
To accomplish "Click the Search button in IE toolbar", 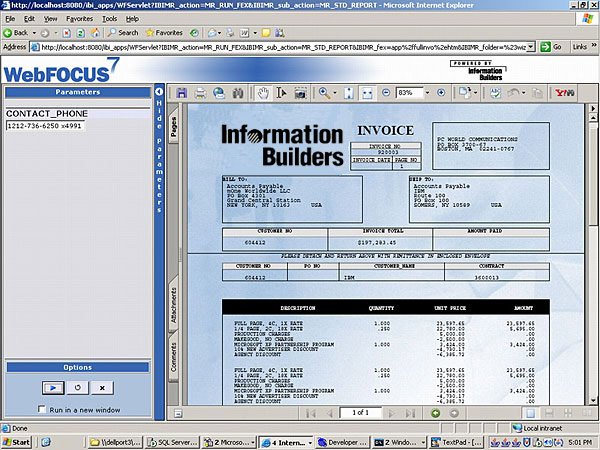I will tap(123, 33).
